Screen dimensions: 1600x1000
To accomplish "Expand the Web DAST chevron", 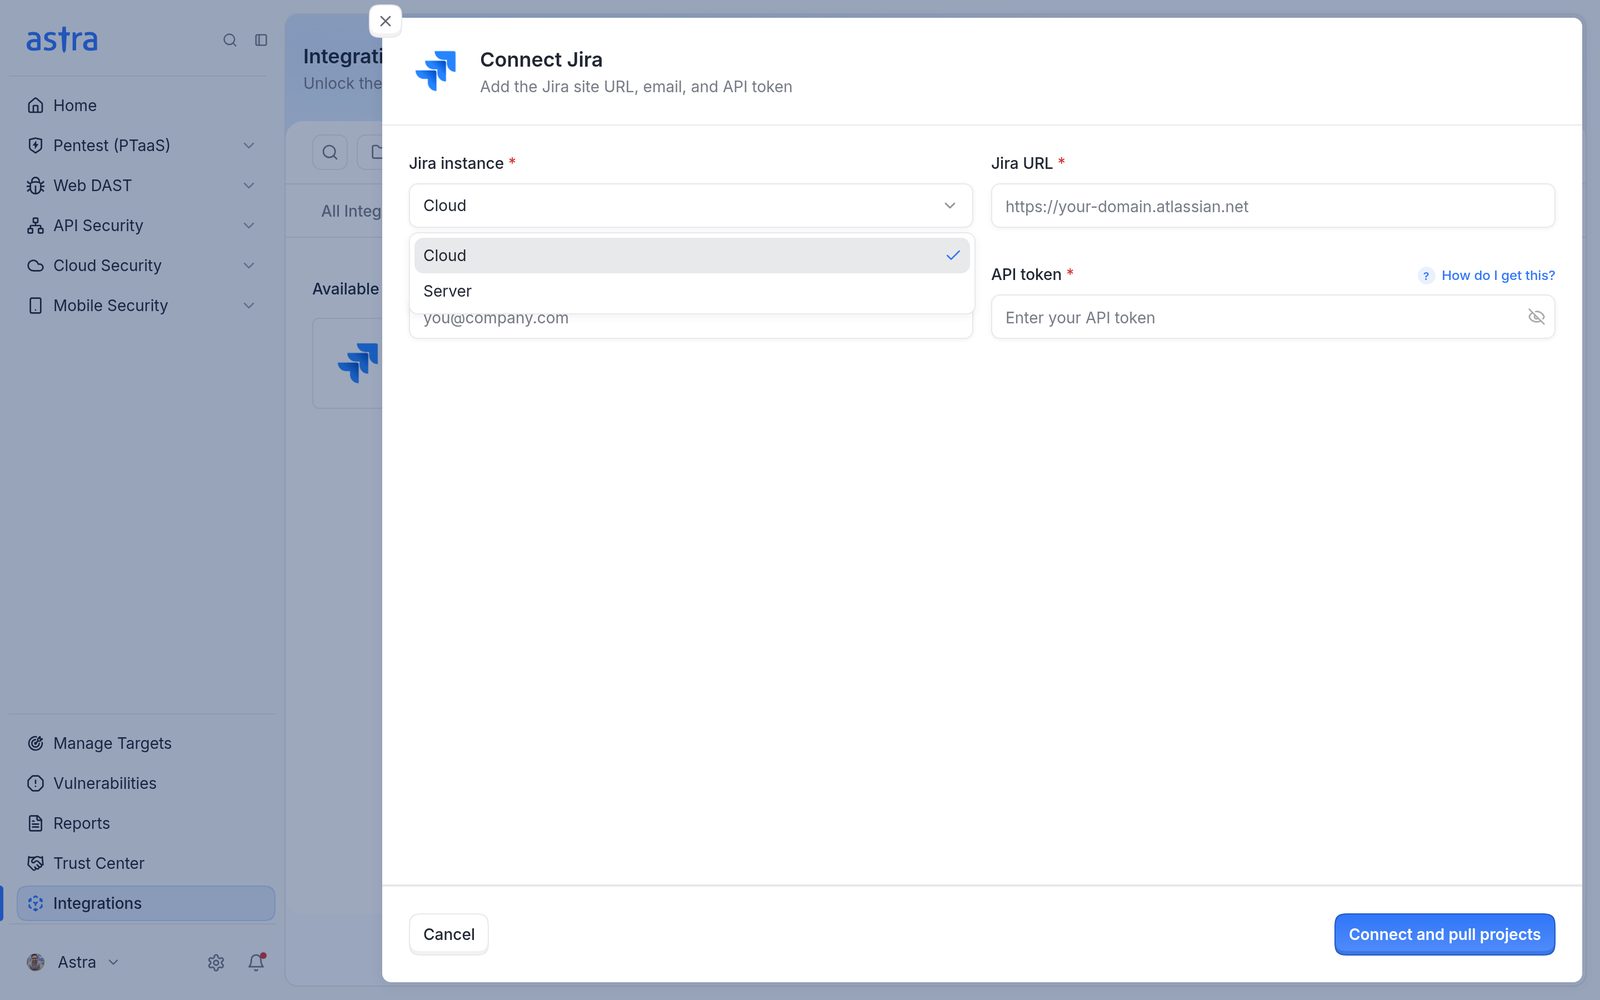I will (249, 185).
